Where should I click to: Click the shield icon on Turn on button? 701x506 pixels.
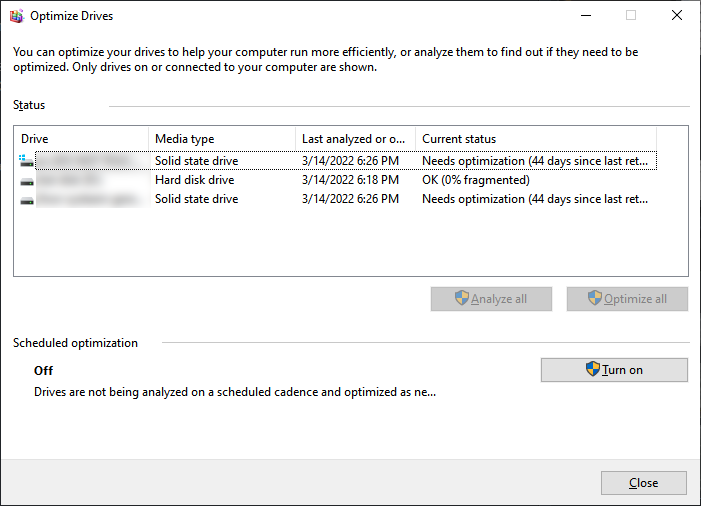pos(593,370)
